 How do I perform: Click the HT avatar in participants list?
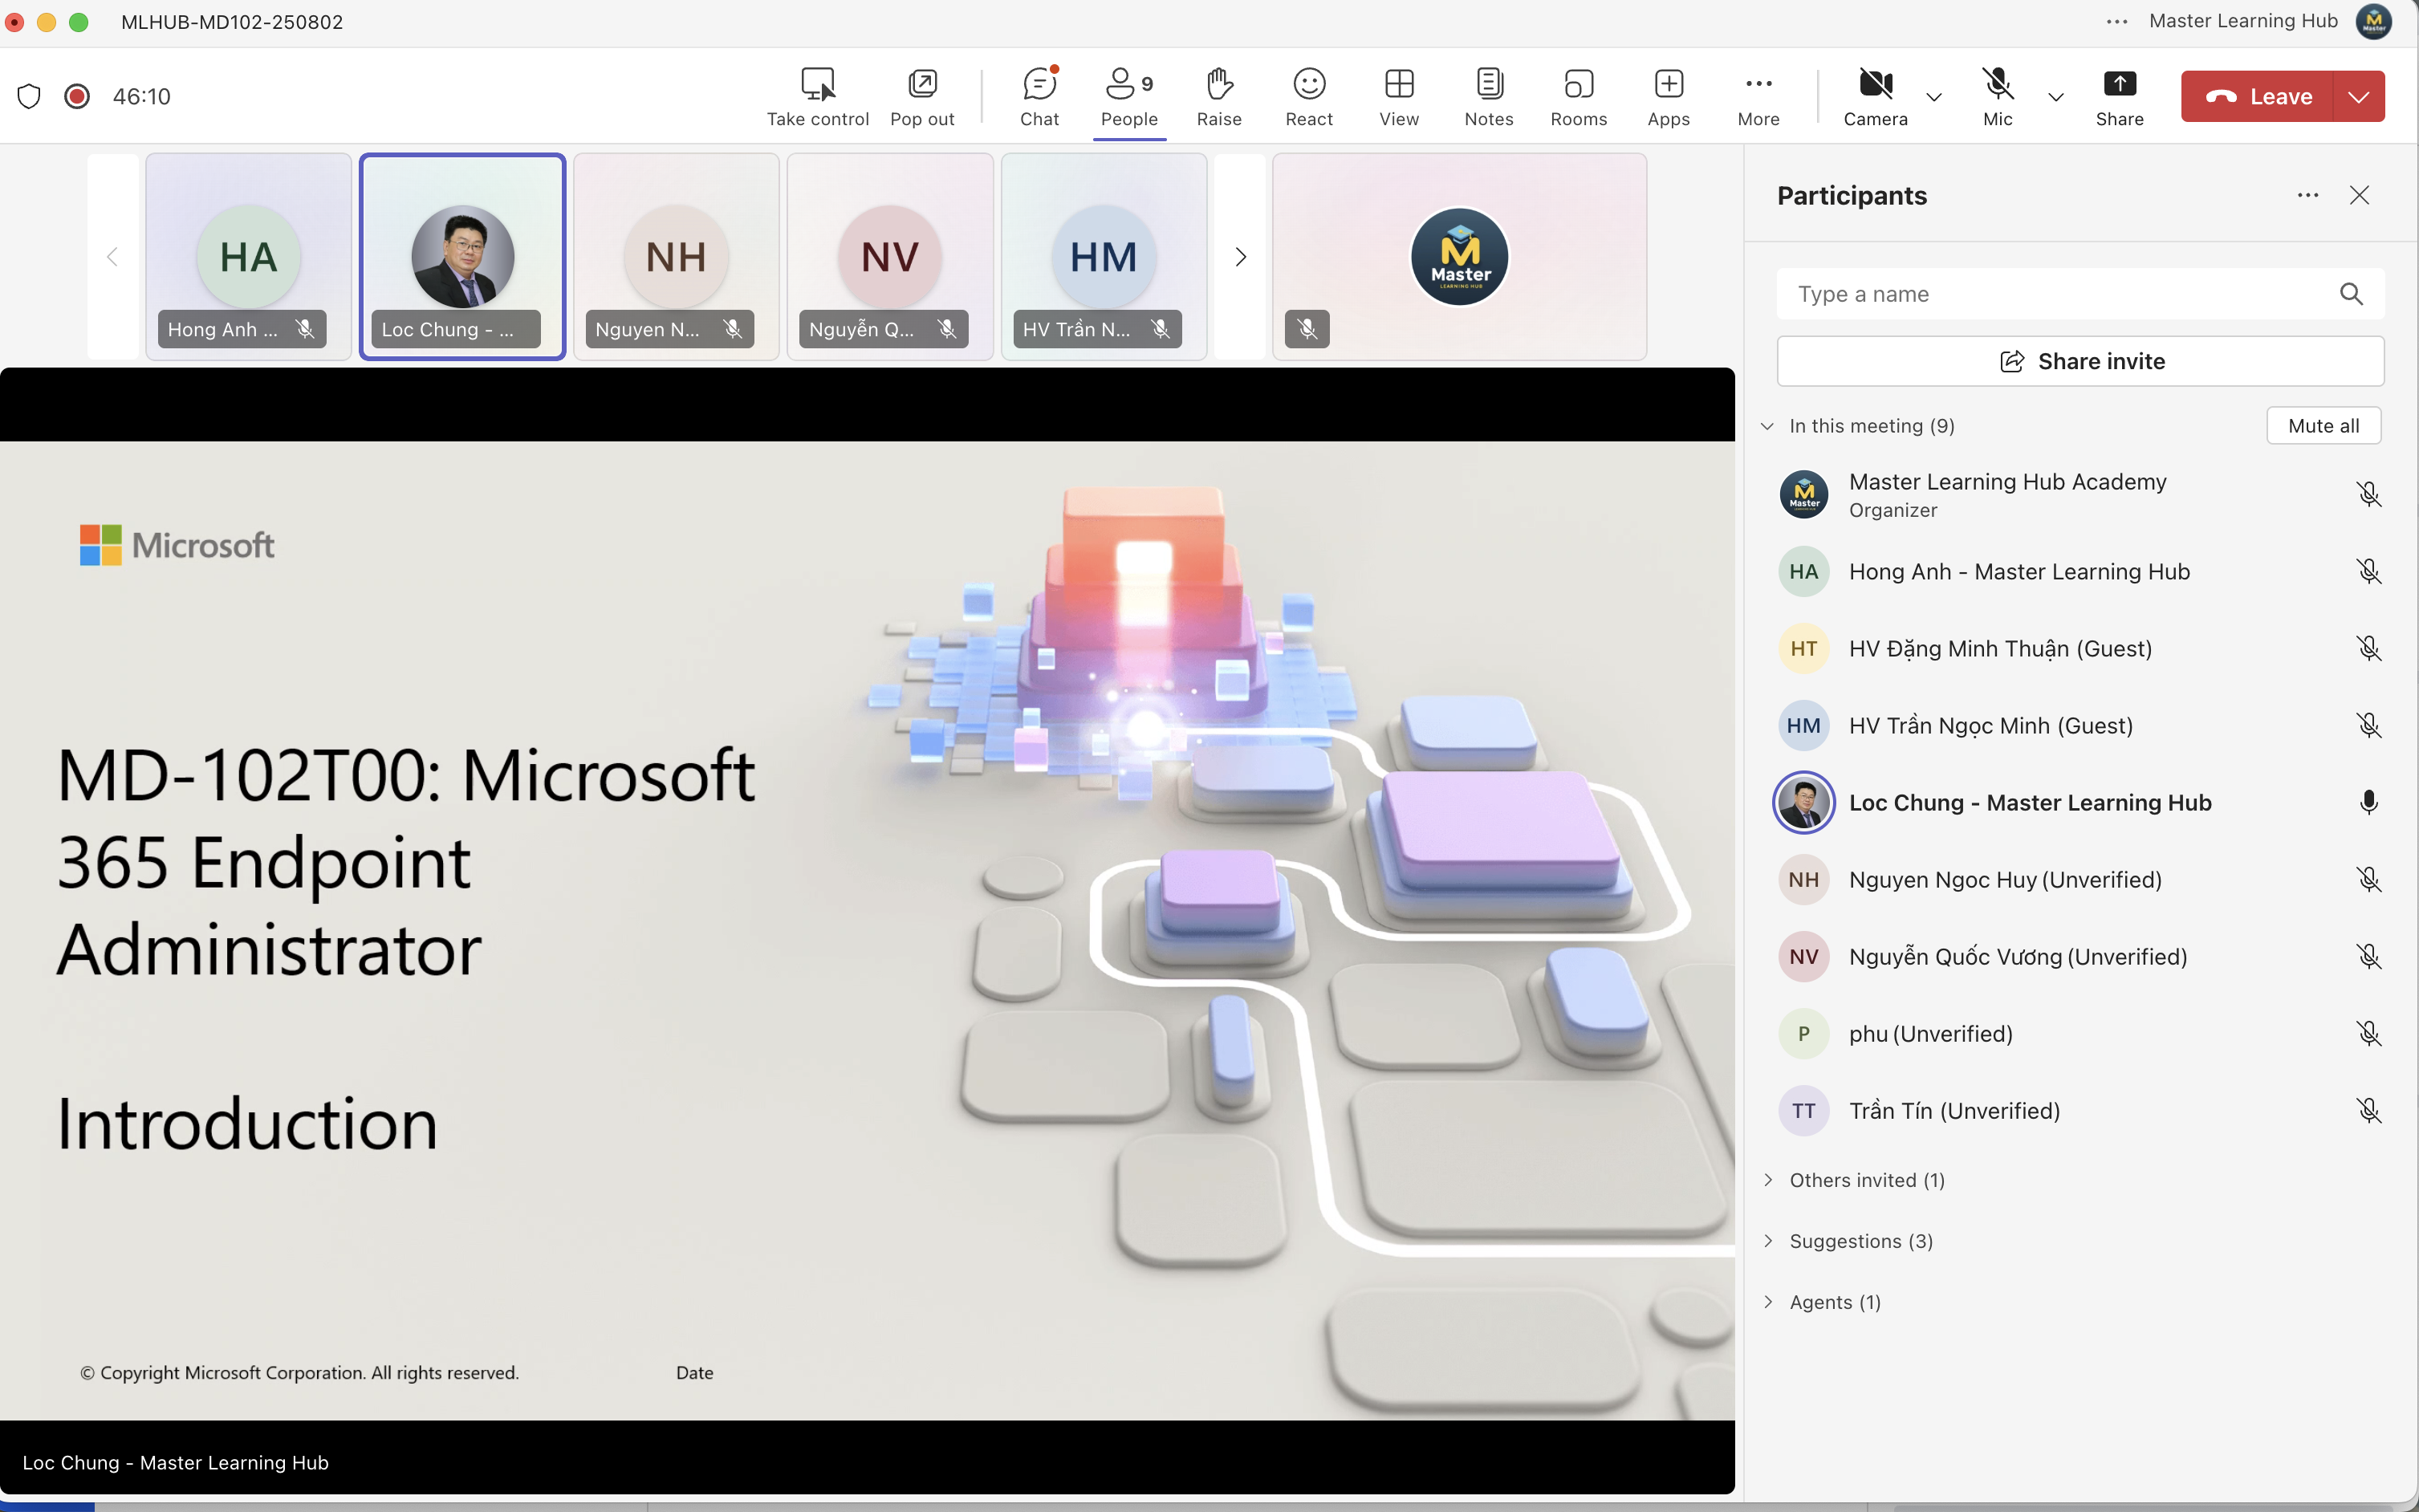tap(1804, 648)
